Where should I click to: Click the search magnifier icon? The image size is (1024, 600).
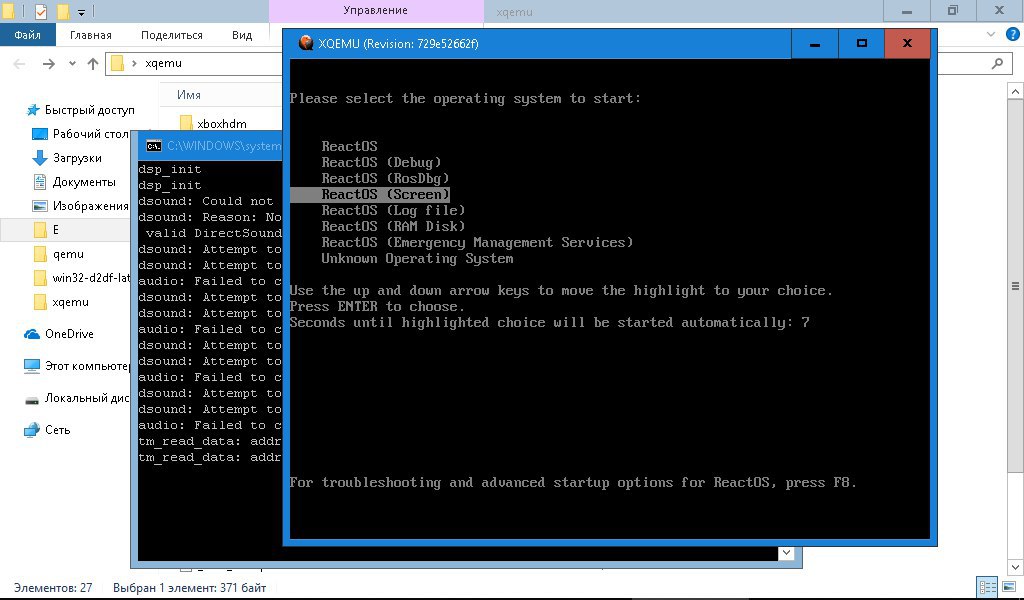(997, 63)
